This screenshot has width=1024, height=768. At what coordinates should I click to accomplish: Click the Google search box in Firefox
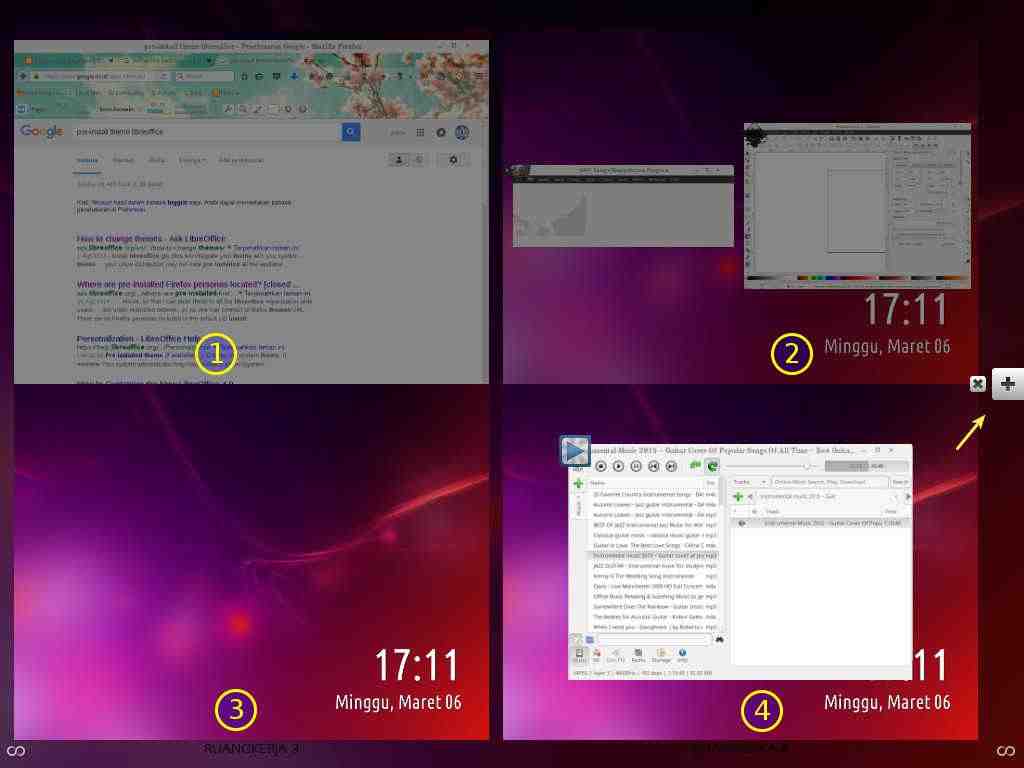coord(206,132)
